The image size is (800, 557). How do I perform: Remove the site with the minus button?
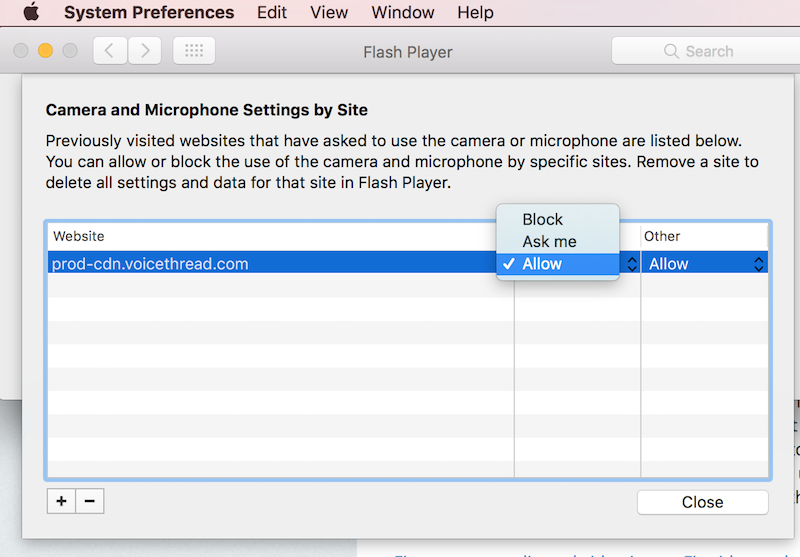(x=90, y=501)
